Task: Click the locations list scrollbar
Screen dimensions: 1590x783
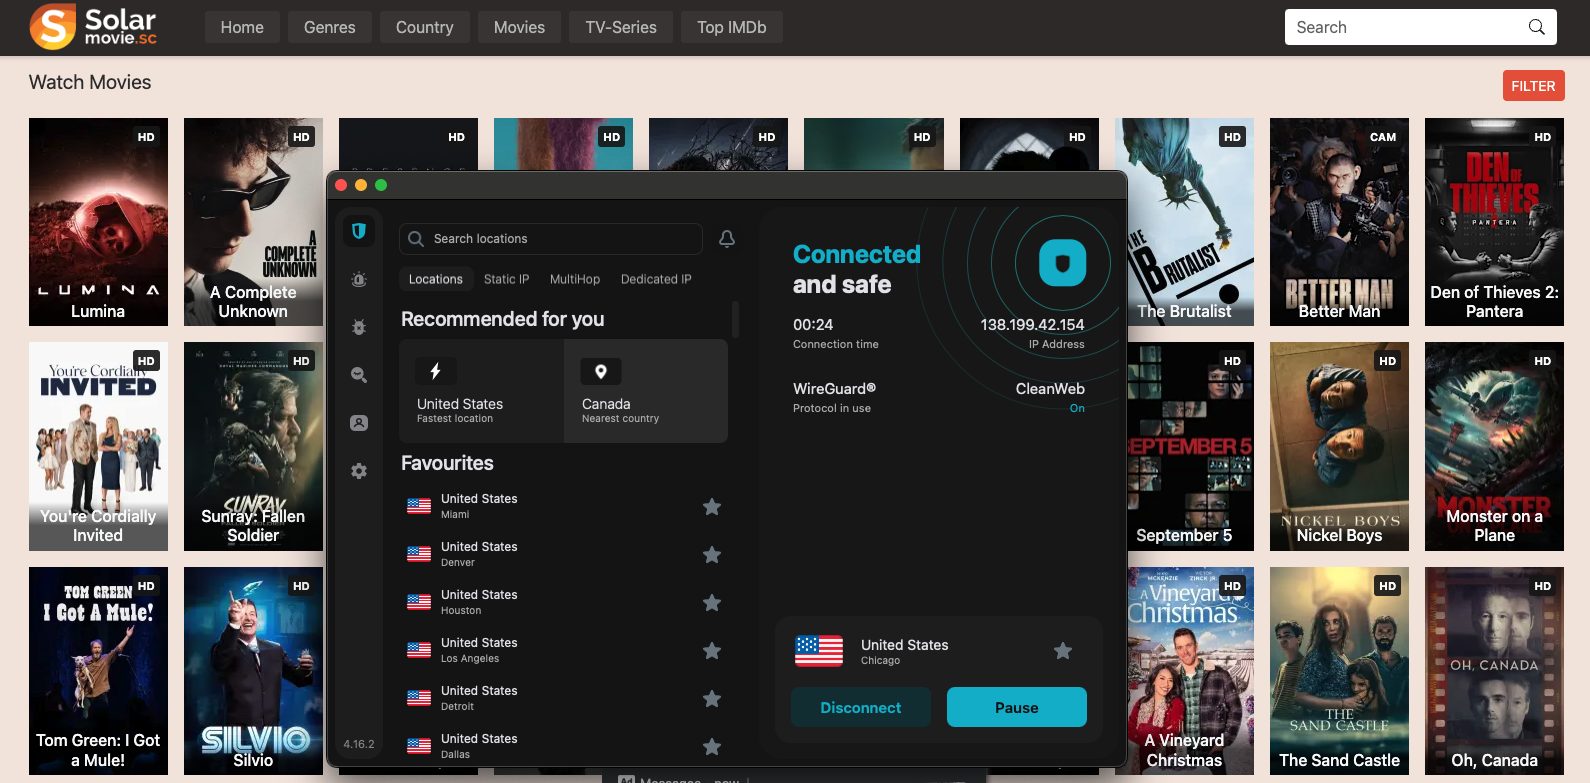Action: (x=735, y=320)
